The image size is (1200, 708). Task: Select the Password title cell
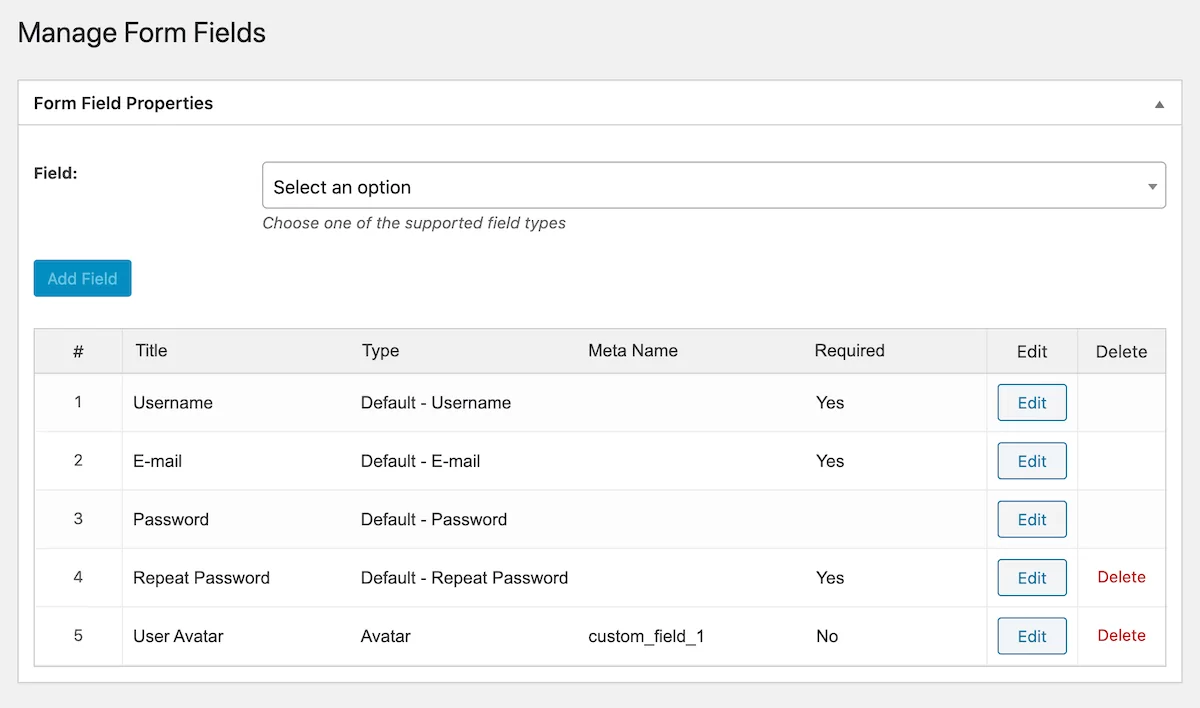pos(171,519)
